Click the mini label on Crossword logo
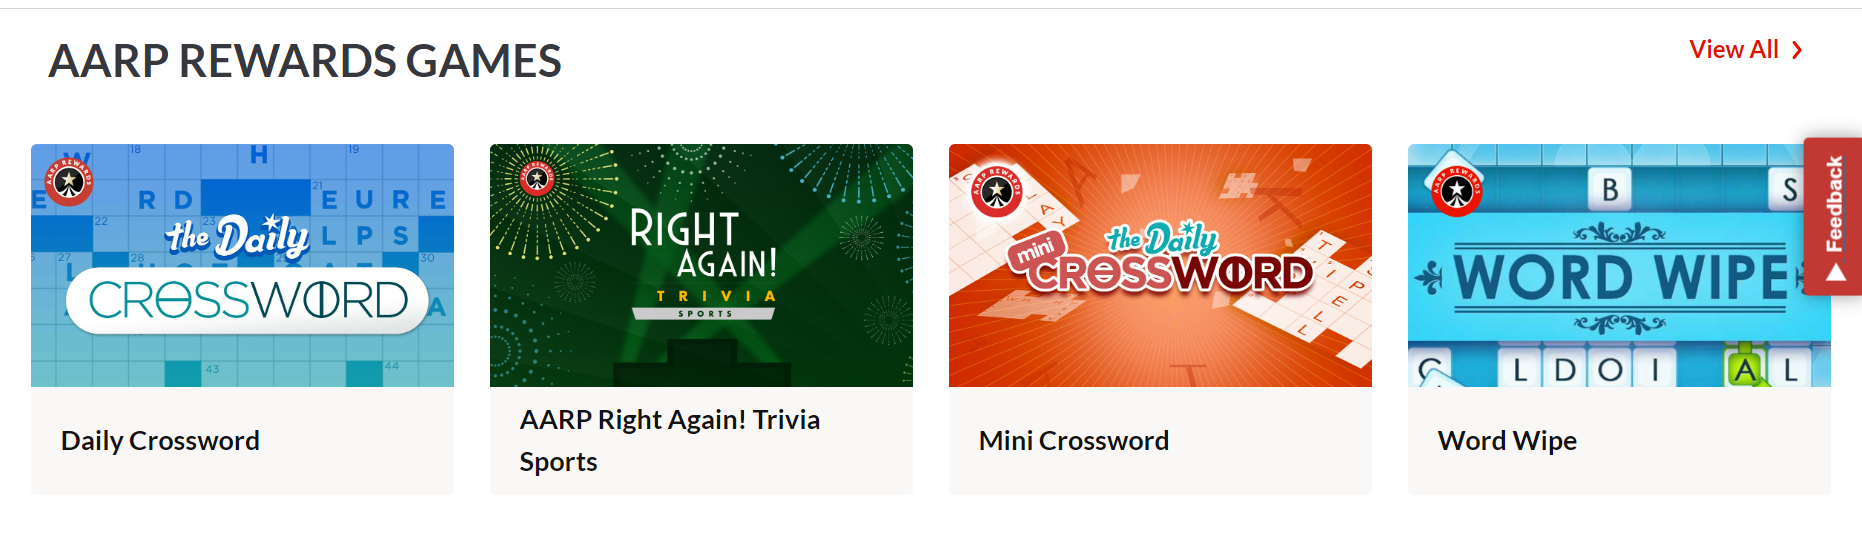Viewport: 1862px width, 538px height. pos(1037,250)
